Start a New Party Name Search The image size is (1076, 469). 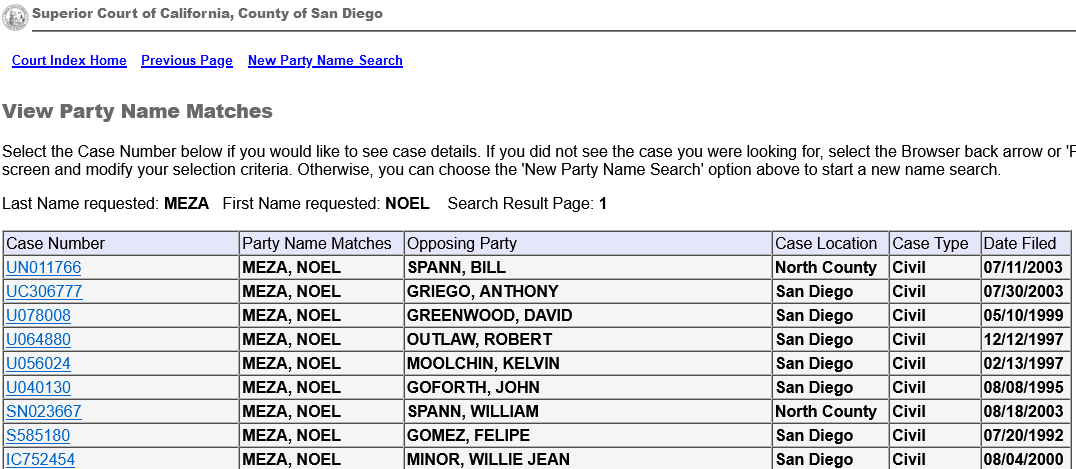click(x=325, y=60)
